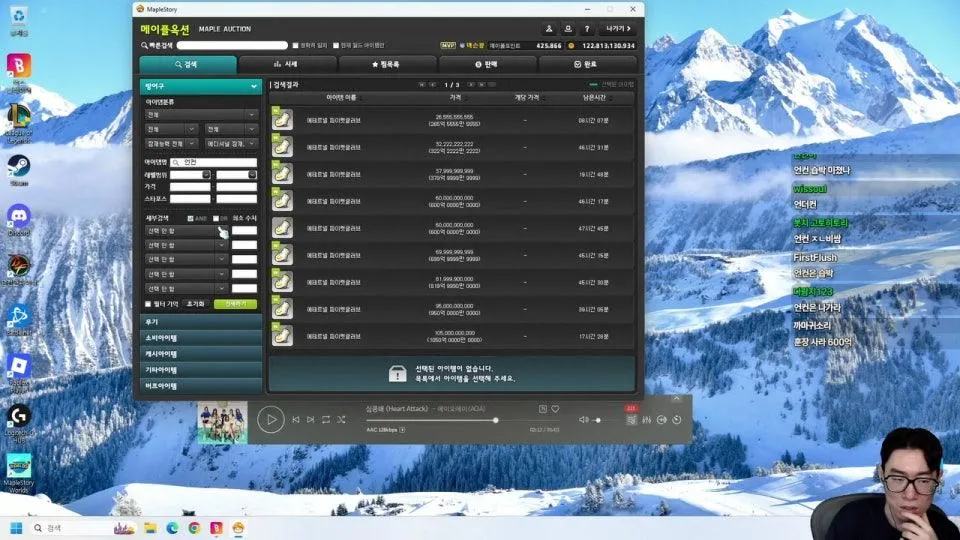Collapse the 방어구 category header
The image size is (960, 540).
click(x=201, y=86)
